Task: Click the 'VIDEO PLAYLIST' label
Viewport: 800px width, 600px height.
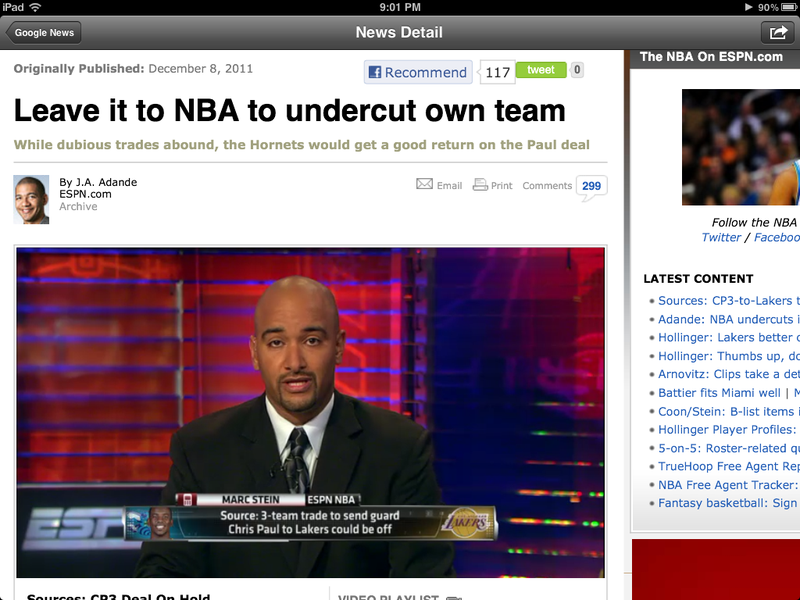Action: pos(388,597)
